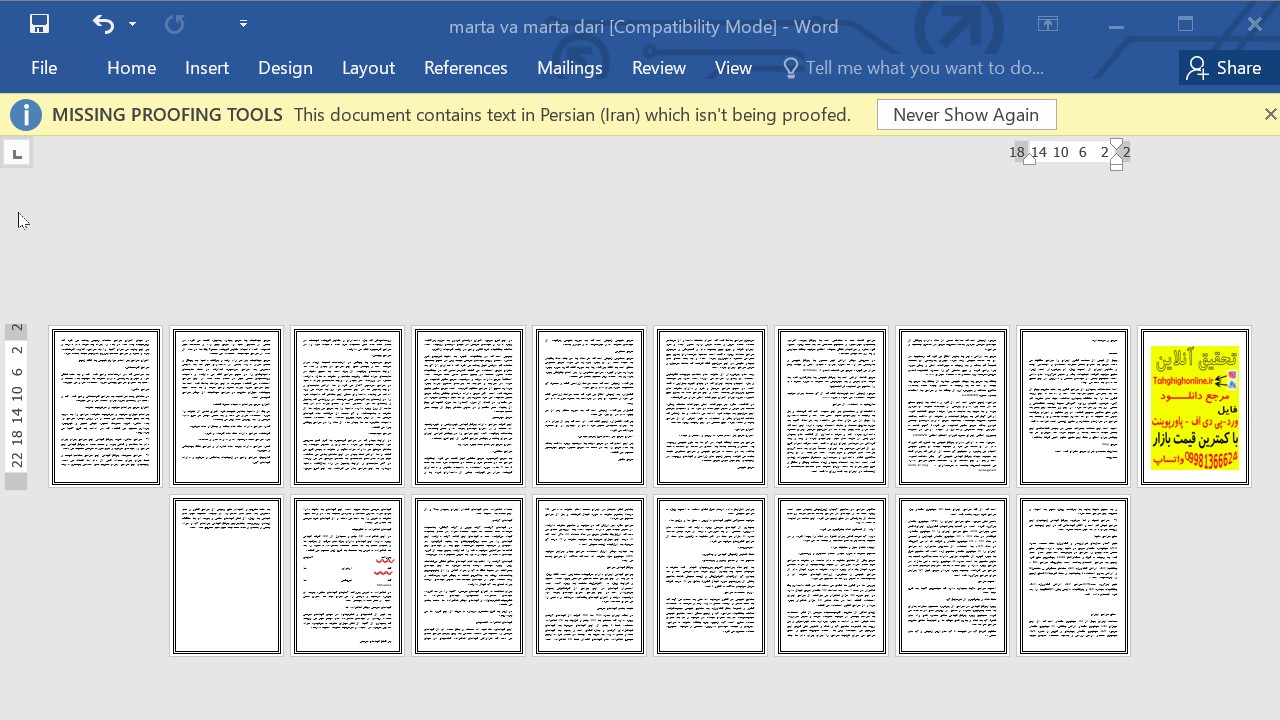This screenshot has height=720, width=1280.
Task: Click the Undo arrow icon
Action: [x=103, y=24]
